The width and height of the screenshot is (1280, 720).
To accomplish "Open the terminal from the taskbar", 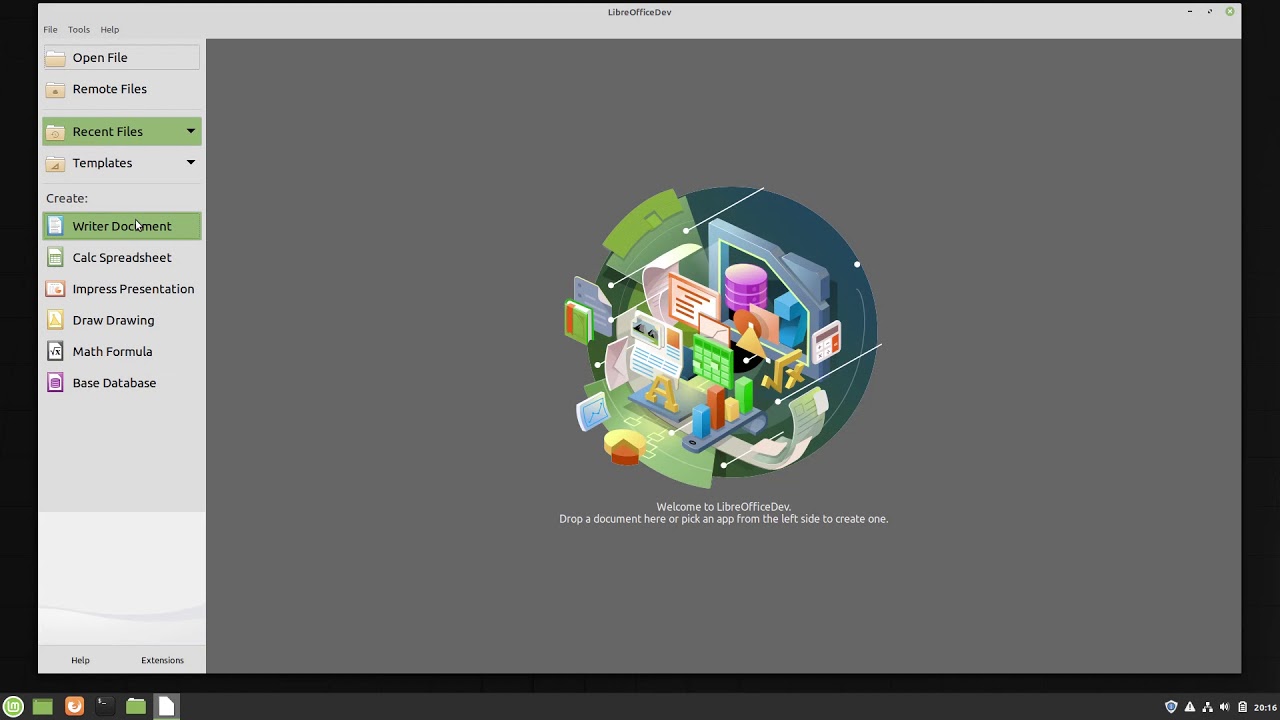I will 103,706.
